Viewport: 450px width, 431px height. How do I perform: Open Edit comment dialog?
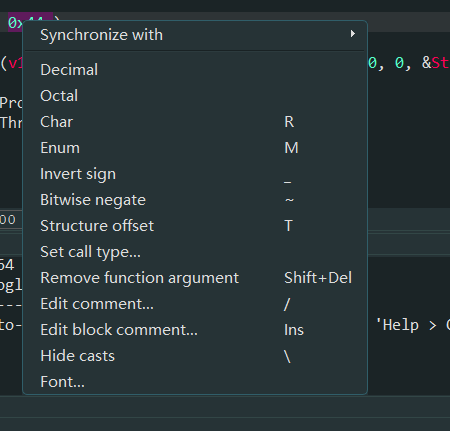[x=195, y=304]
